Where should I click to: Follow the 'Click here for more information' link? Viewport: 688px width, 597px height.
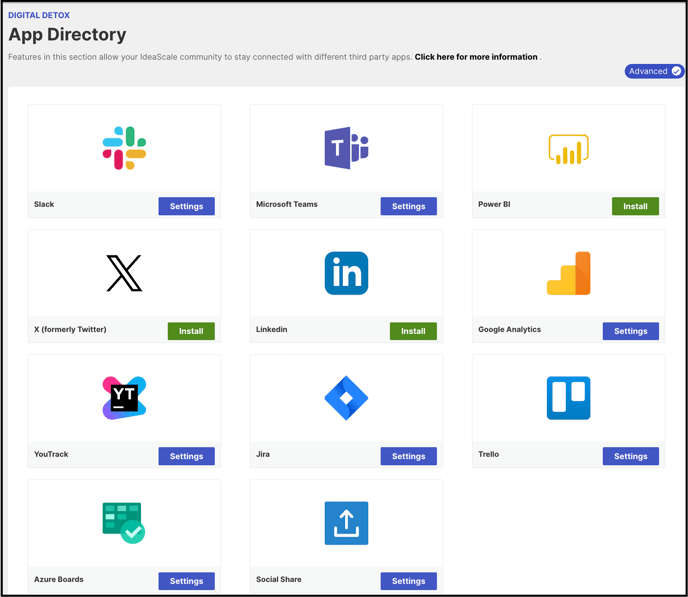[x=476, y=57]
